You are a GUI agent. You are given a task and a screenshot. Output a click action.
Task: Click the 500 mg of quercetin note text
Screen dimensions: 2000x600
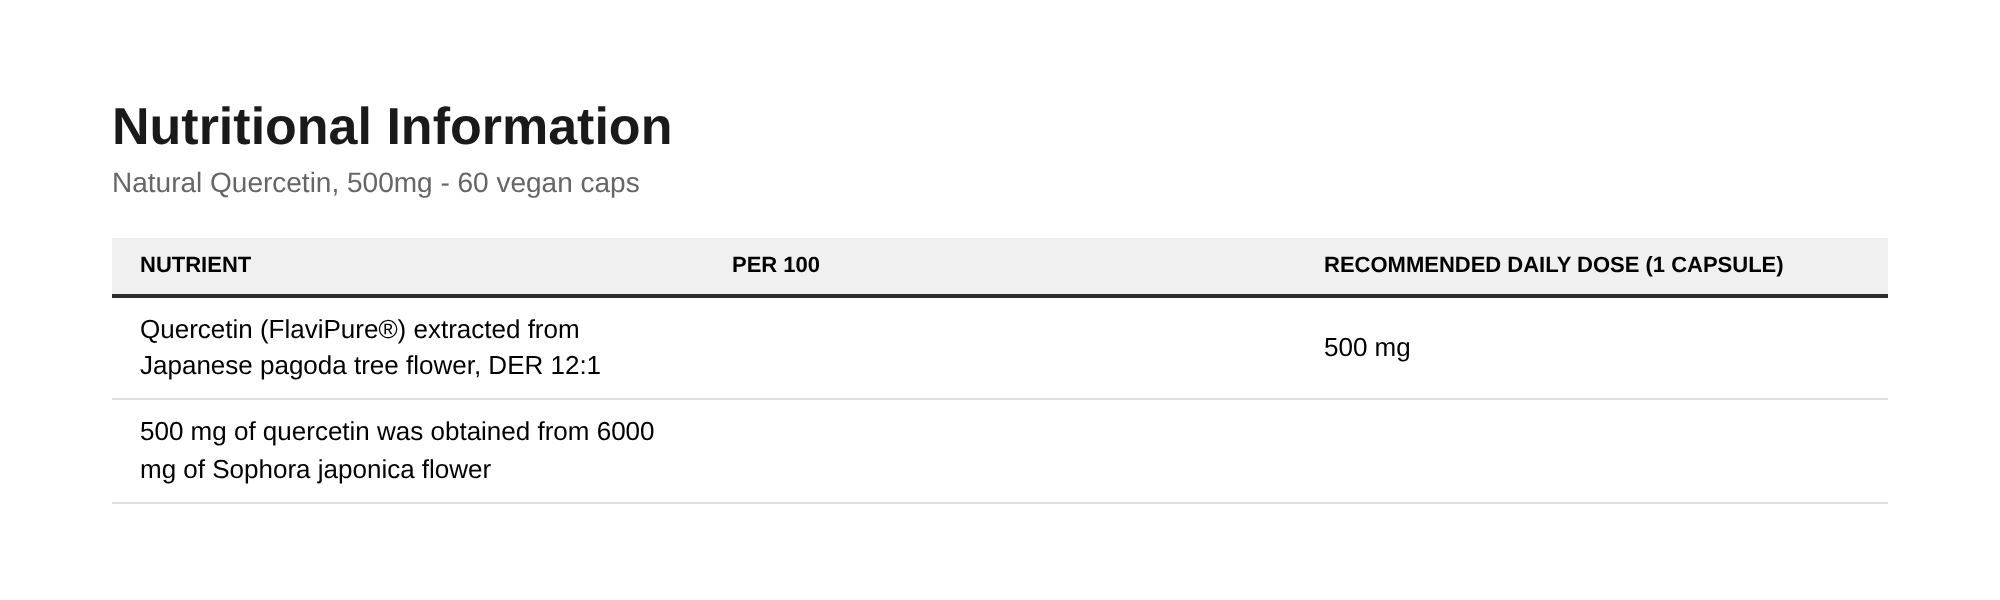[397, 451]
